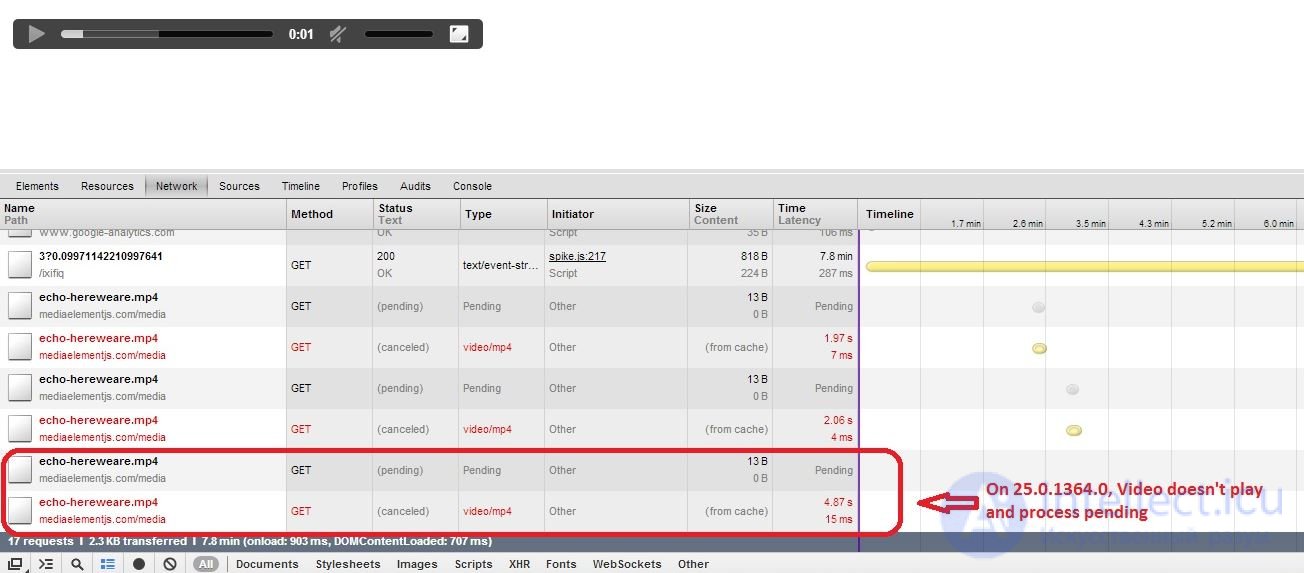This screenshot has height=573, width=1304.
Task: Open the Timeline panel tab
Action: pyautogui.click(x=301, y=186)
